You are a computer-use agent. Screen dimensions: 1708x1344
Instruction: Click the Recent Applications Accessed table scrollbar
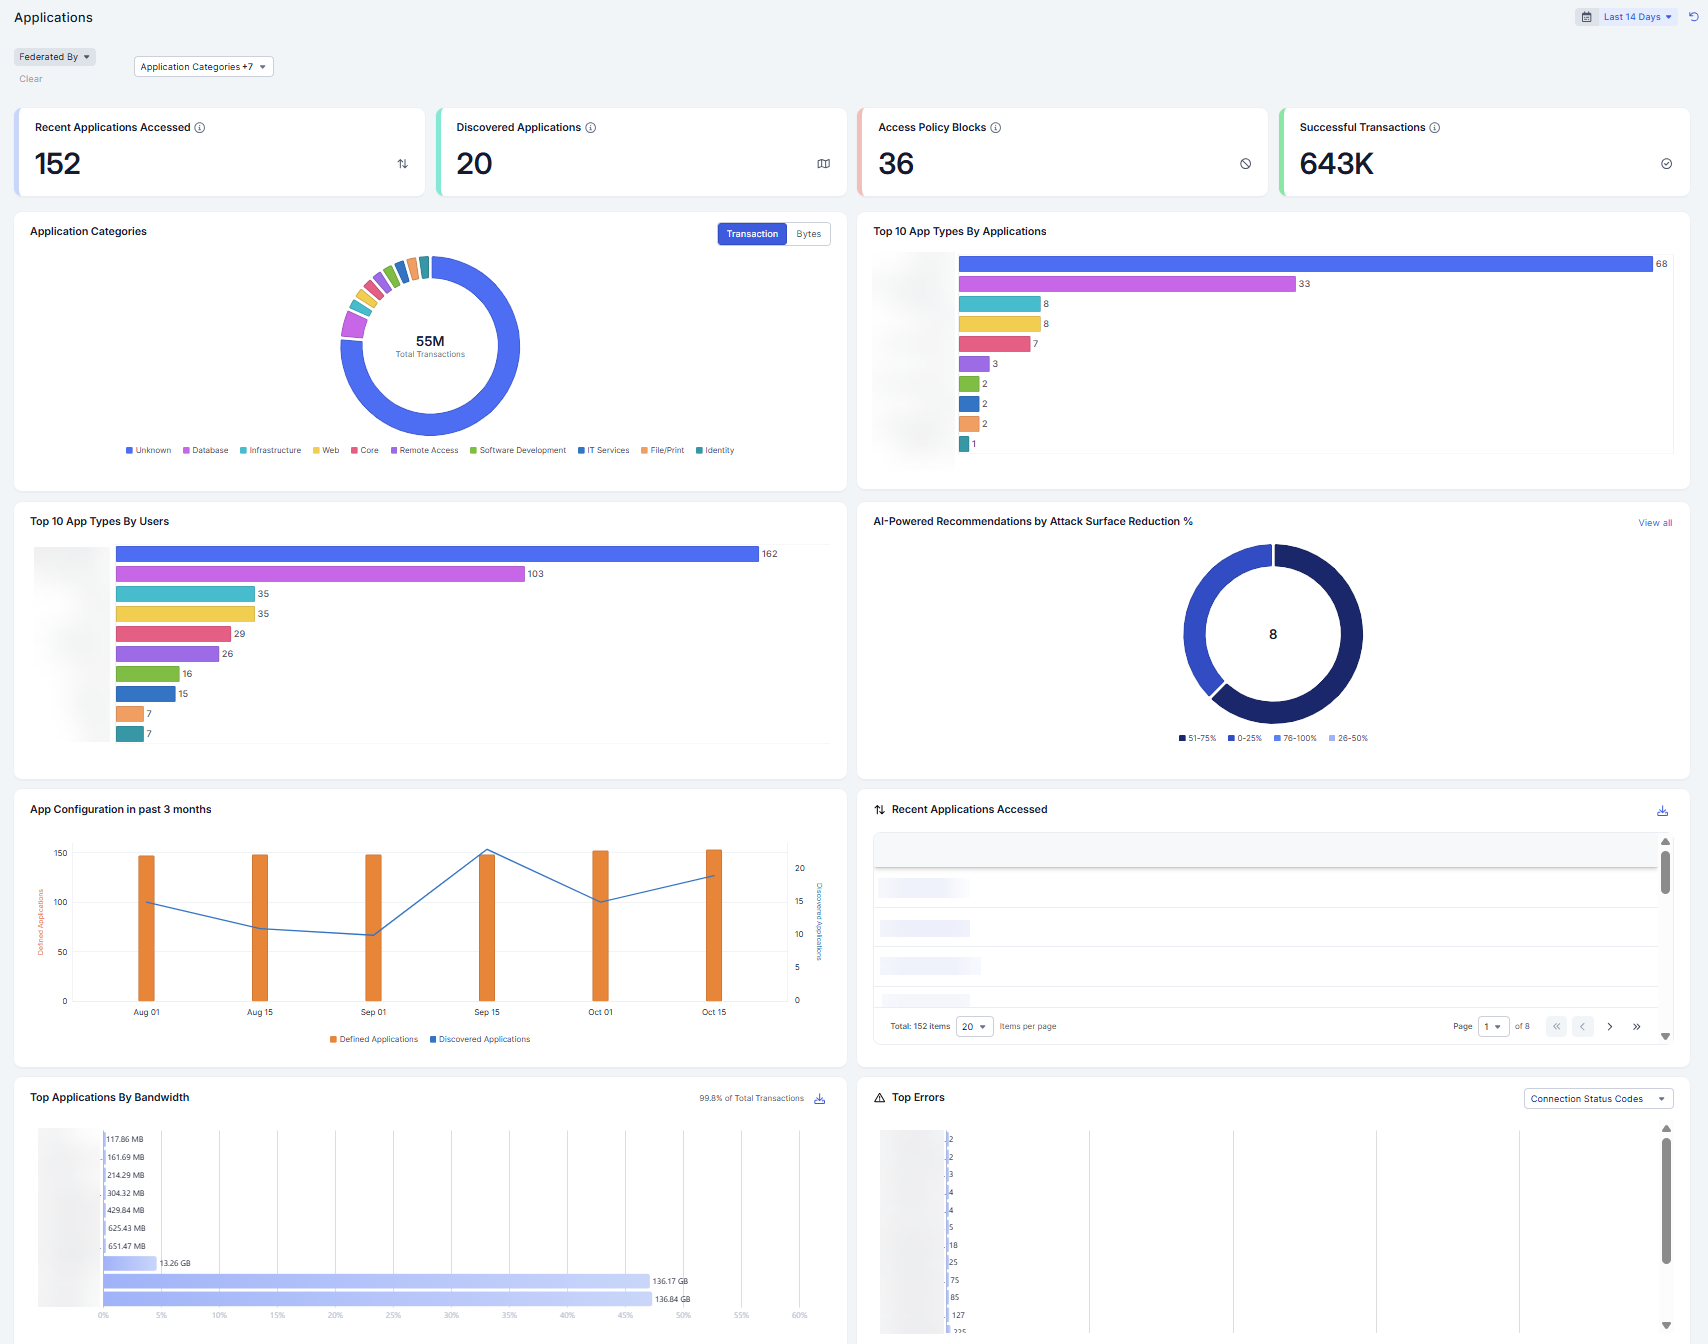[1665, 873]
